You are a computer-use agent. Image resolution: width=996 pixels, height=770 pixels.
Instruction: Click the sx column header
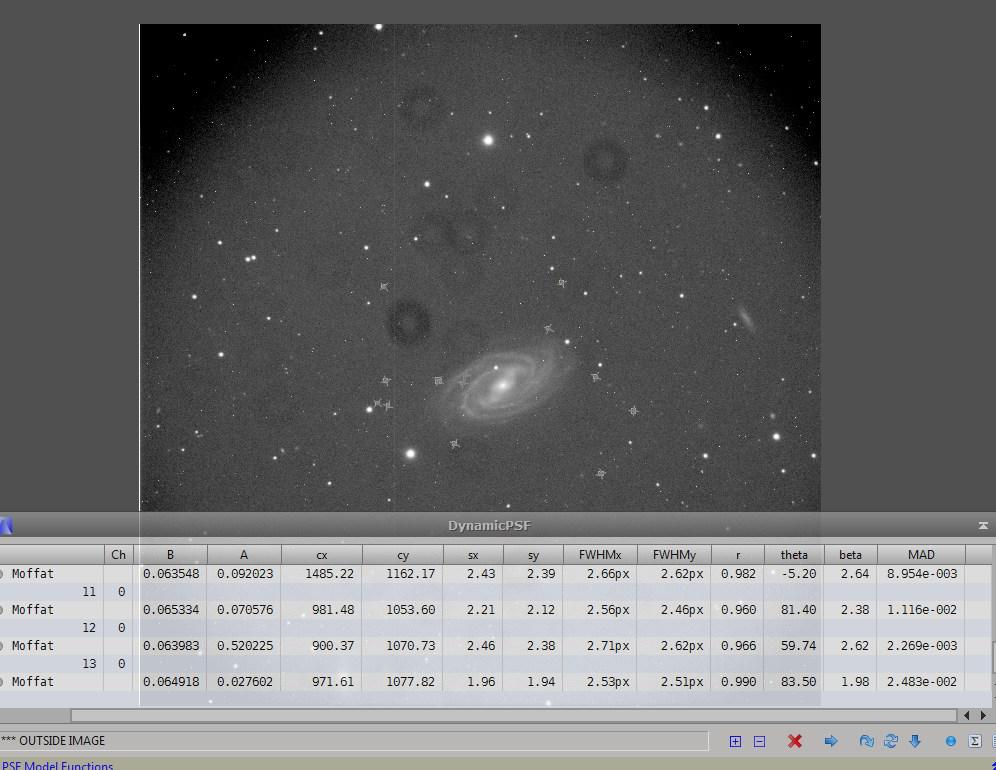pos(473,555)
